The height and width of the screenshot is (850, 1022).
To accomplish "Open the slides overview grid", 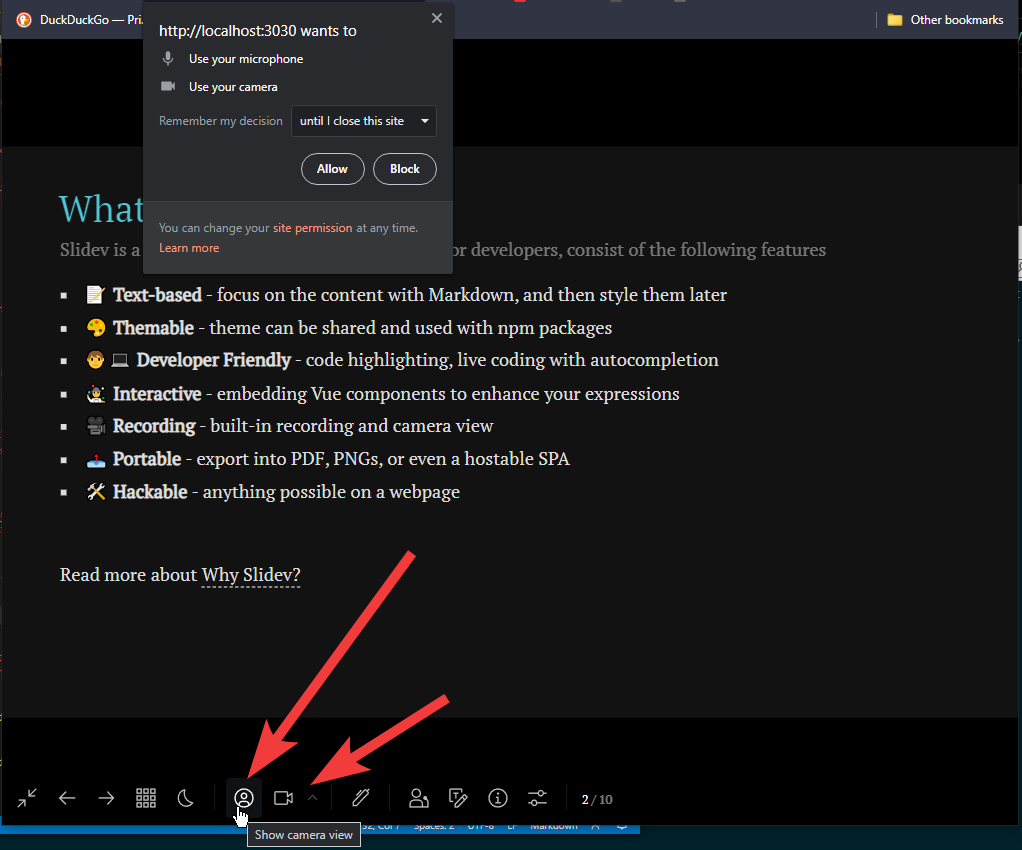I will tap(146, 798).
